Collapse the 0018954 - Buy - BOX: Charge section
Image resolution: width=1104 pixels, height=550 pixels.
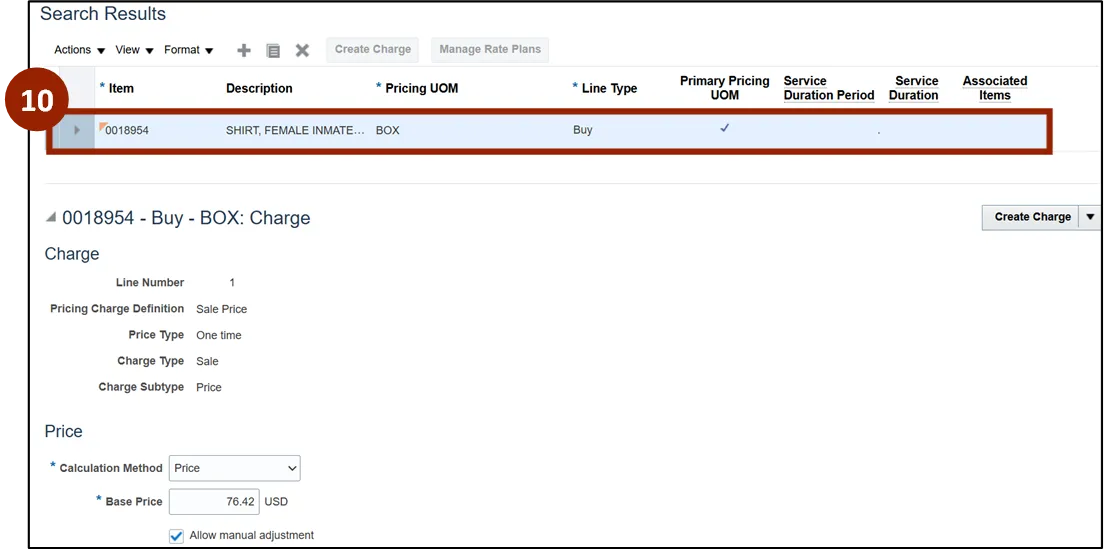click(51, 218)
